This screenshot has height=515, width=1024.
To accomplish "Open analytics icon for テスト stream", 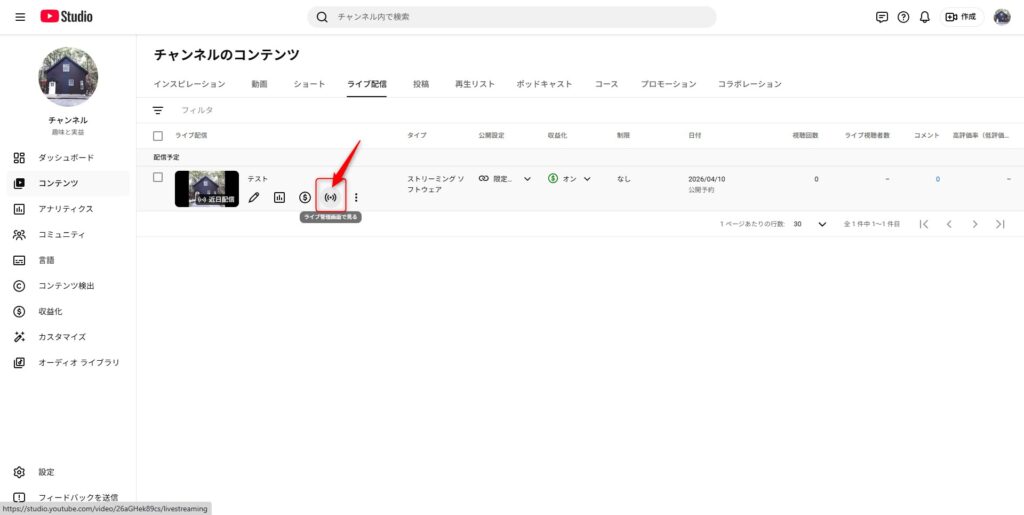I will click(x=280, y=197).
